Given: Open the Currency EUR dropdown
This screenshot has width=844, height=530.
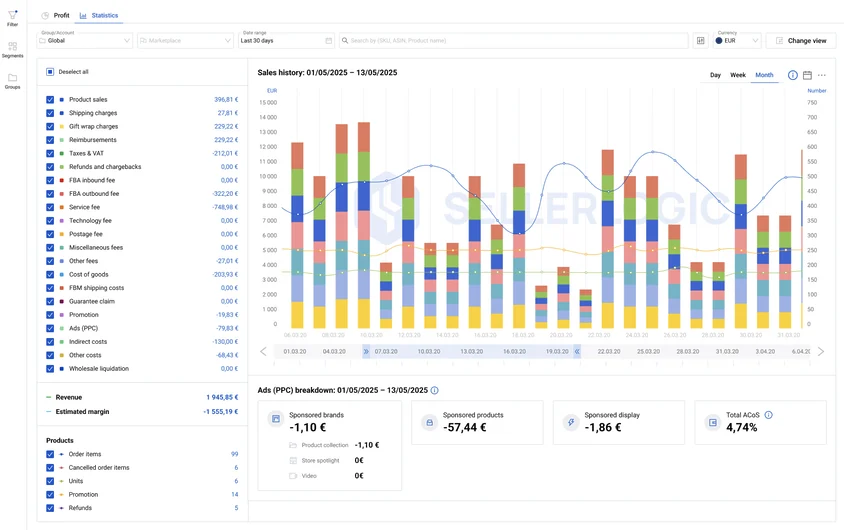Looking at the screenshot, I should point(737,41).
